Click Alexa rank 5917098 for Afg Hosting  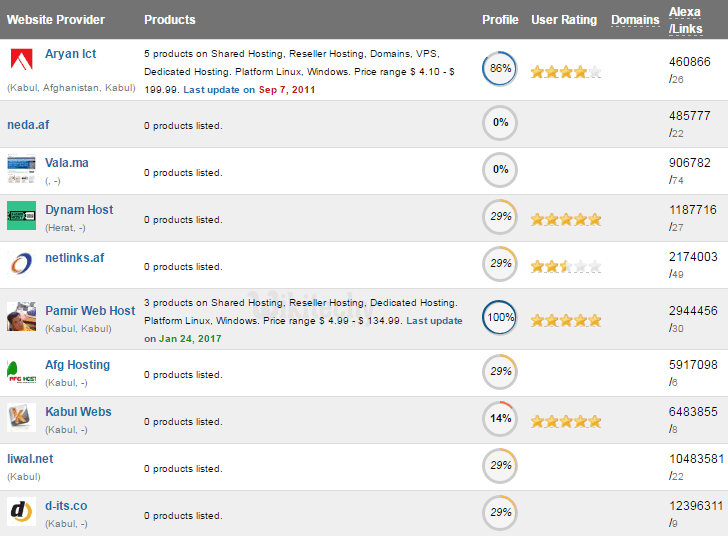[x=693, y=365]
